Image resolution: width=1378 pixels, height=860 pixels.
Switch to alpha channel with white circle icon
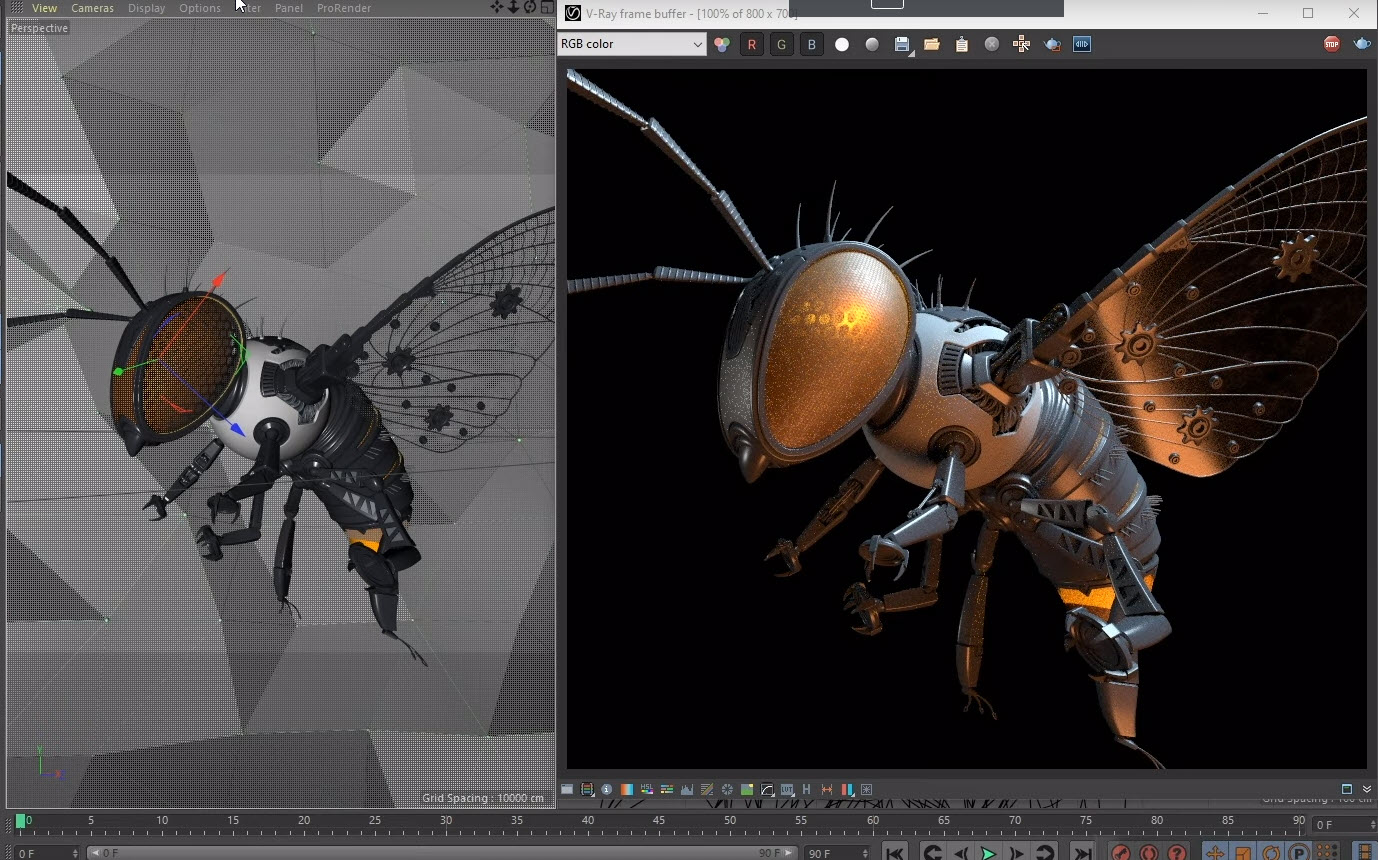[x=842, y=45]
